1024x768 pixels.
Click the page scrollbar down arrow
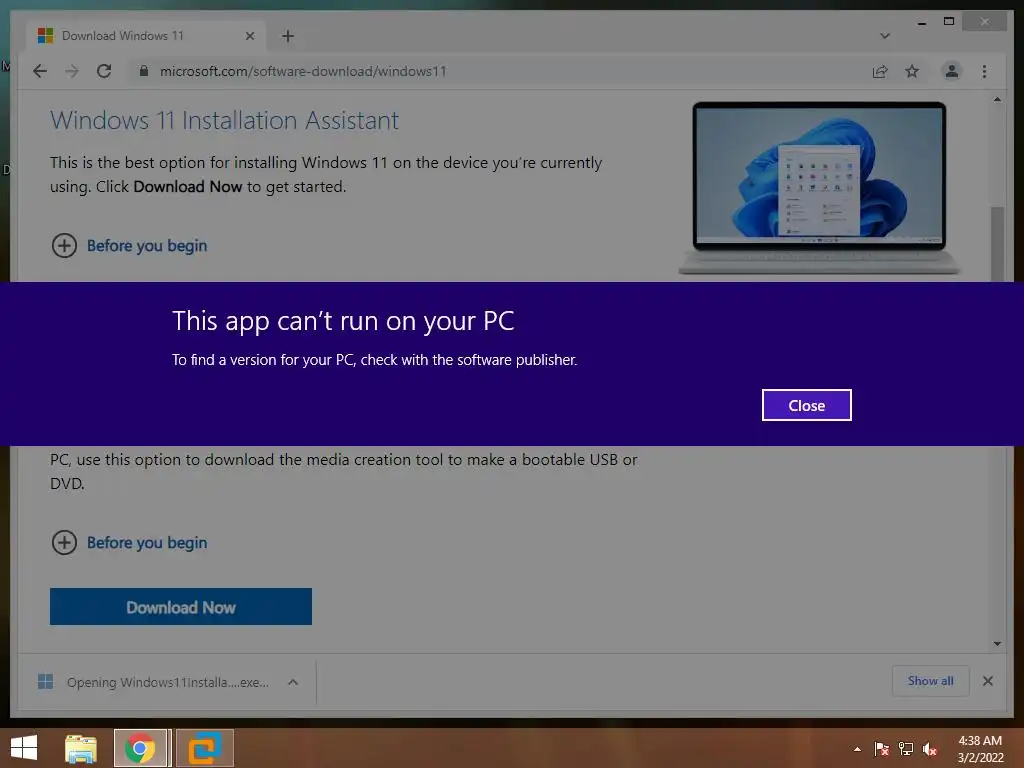pyautogui.click(x=997, y=644)
